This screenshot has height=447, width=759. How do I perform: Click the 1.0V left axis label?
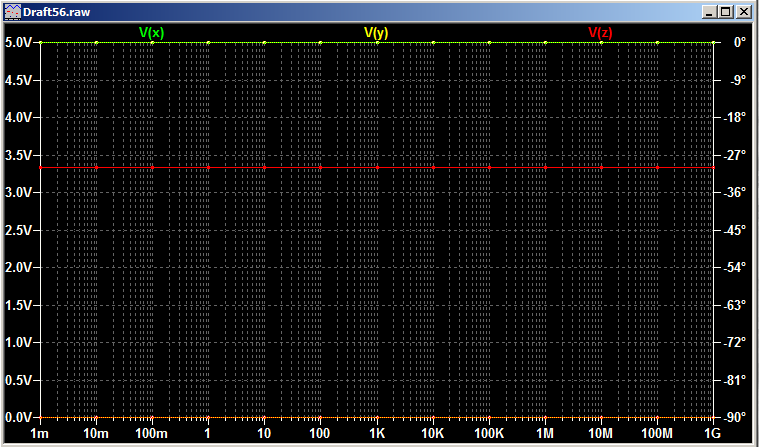19,342
